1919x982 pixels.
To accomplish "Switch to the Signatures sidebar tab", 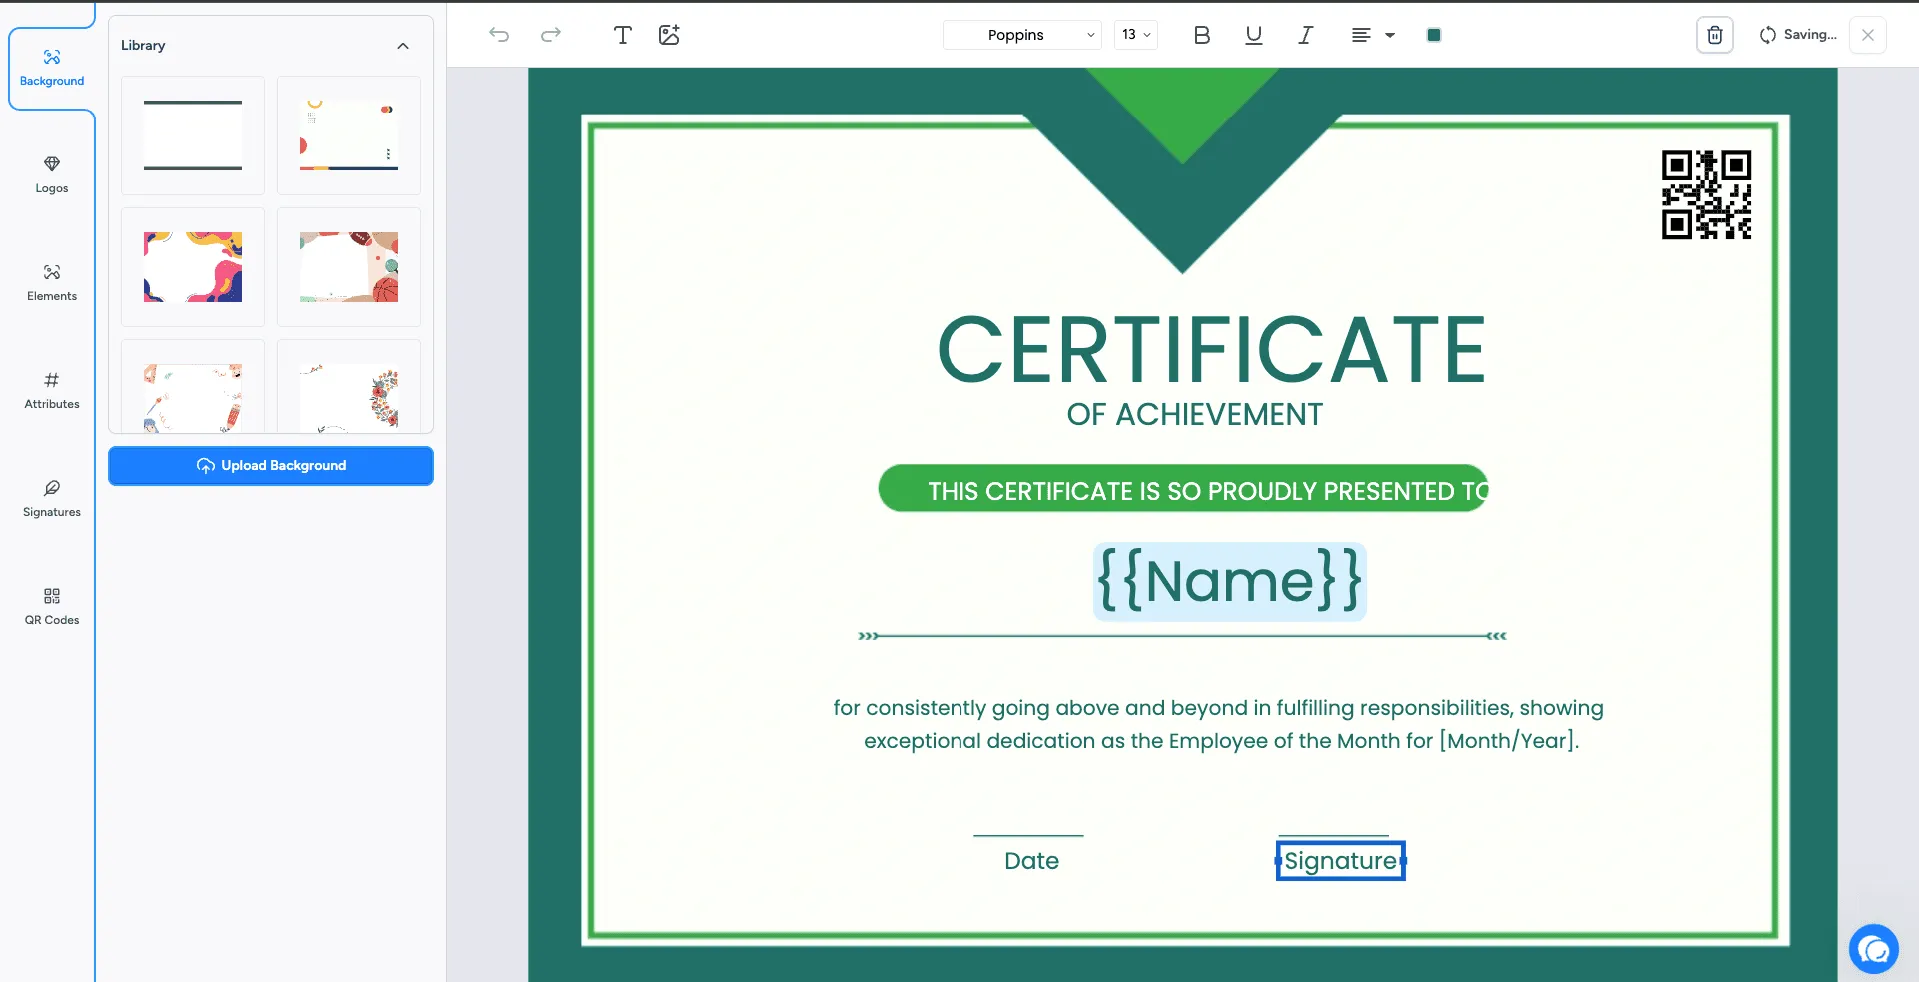I will pyautogui.click(x=52, y=499).
